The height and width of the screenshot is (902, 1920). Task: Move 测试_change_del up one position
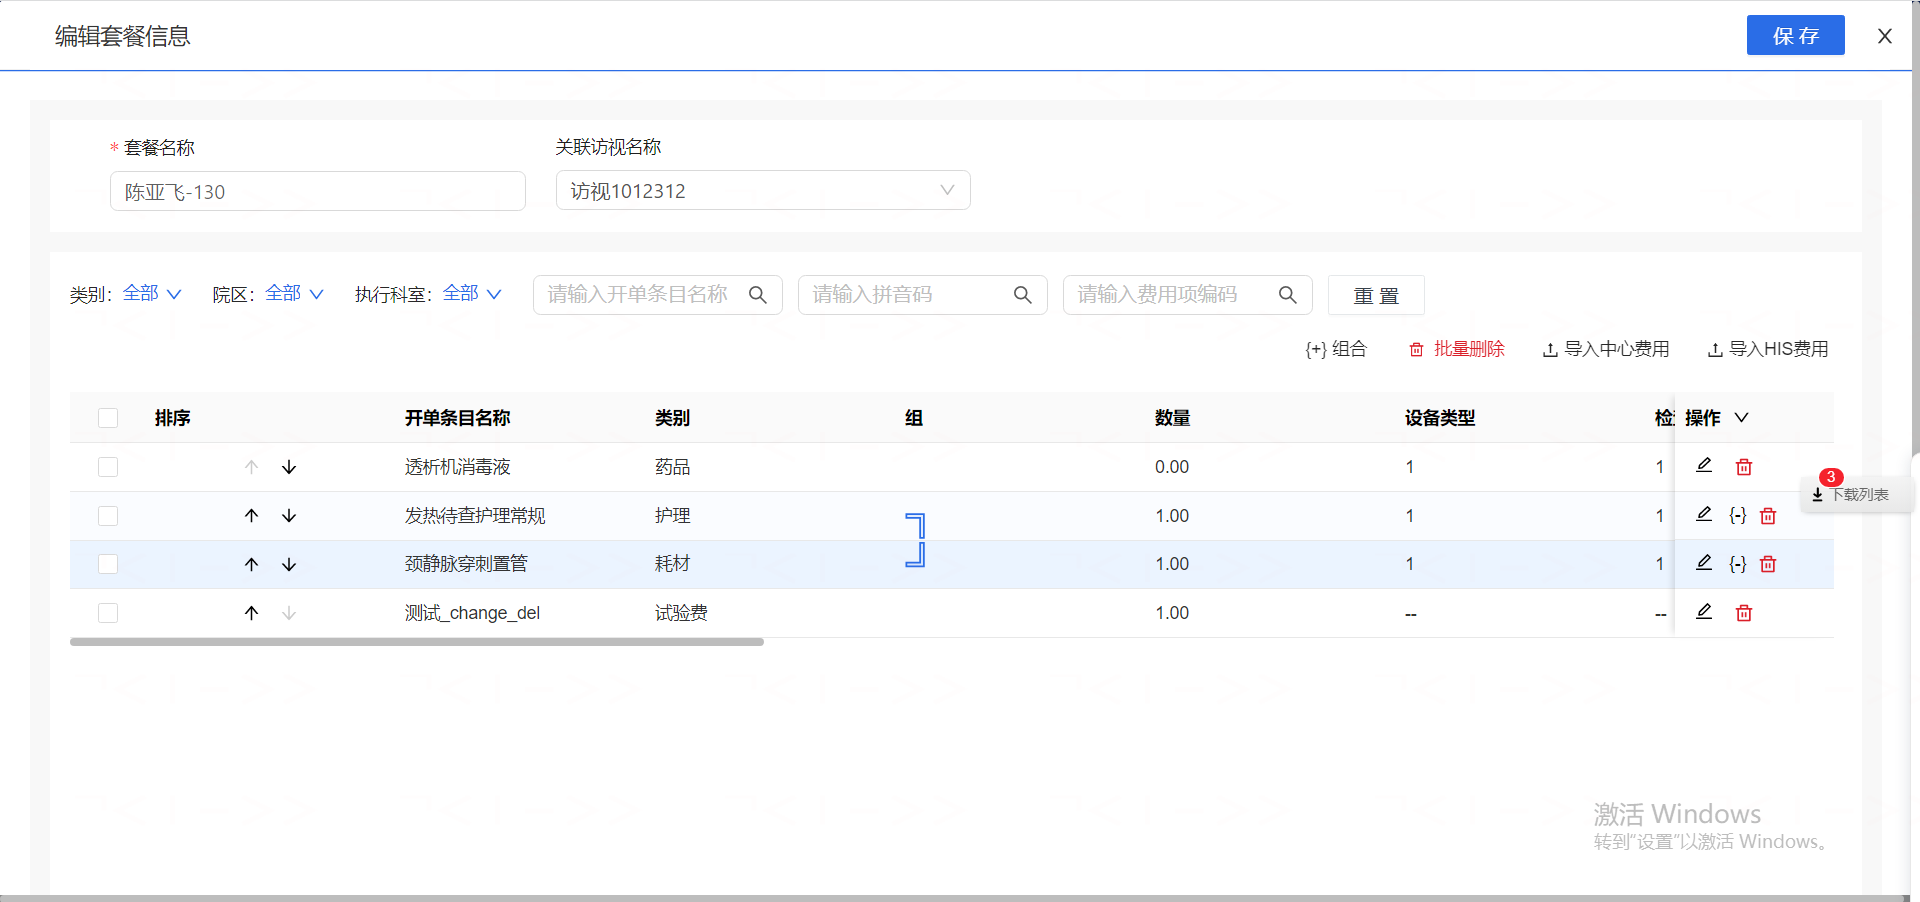click(x=251, y=613)
